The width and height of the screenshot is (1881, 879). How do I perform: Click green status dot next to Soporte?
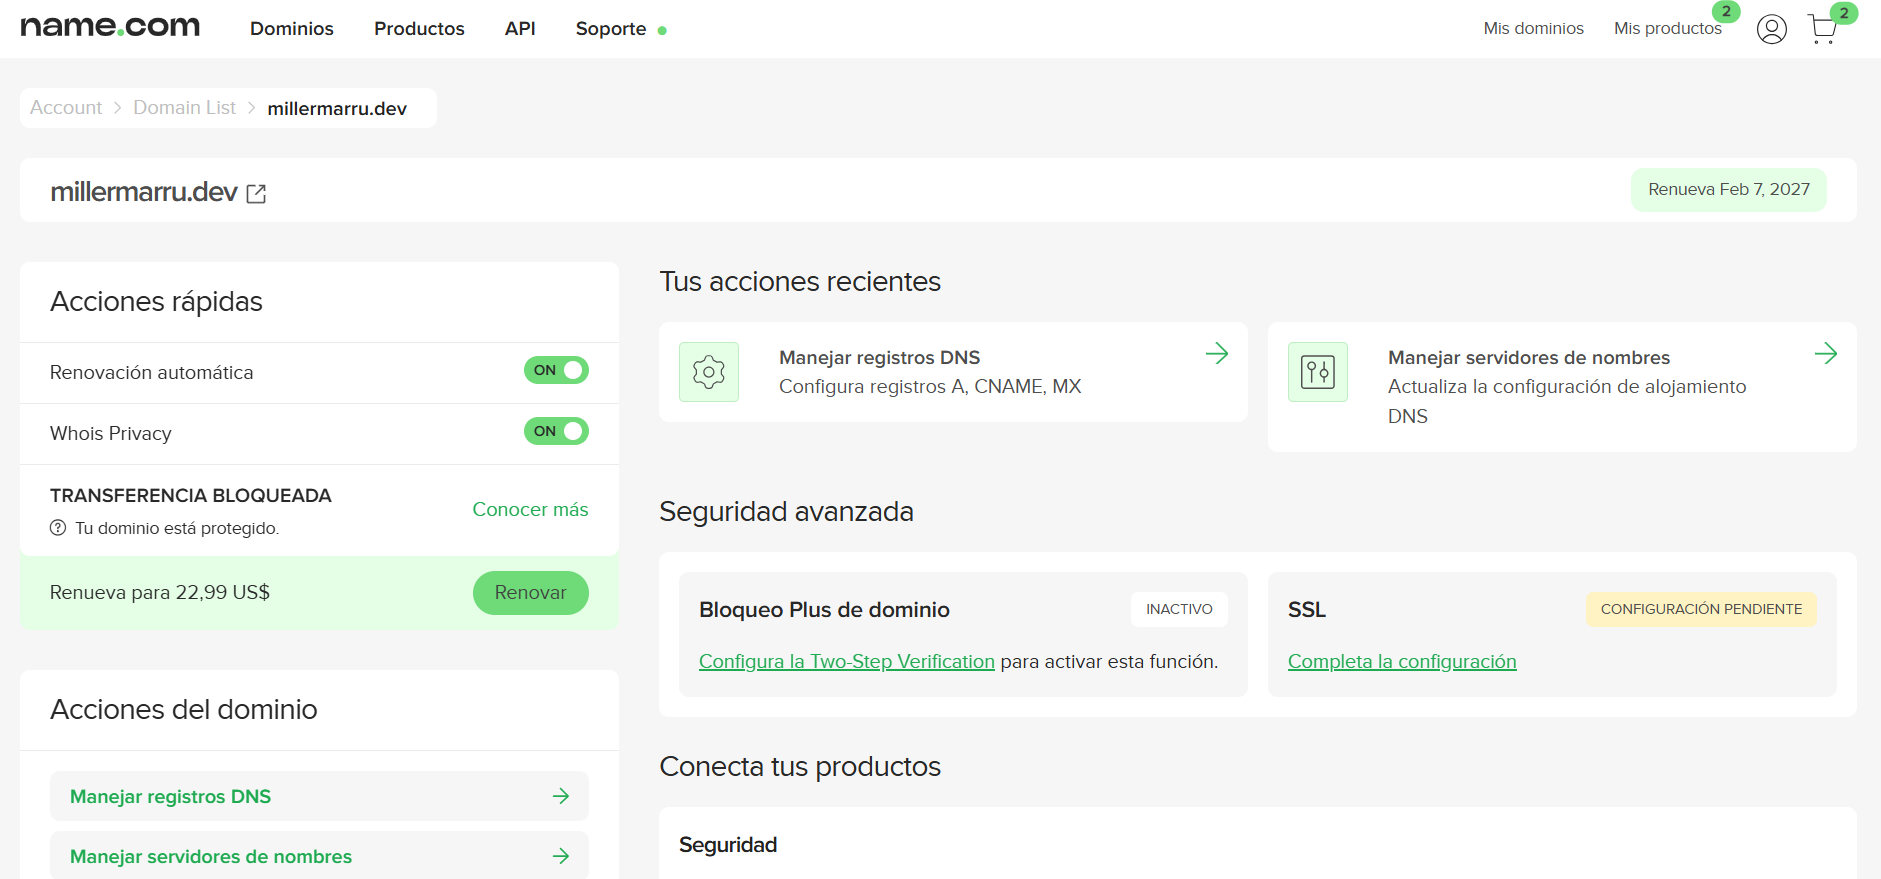662,31
